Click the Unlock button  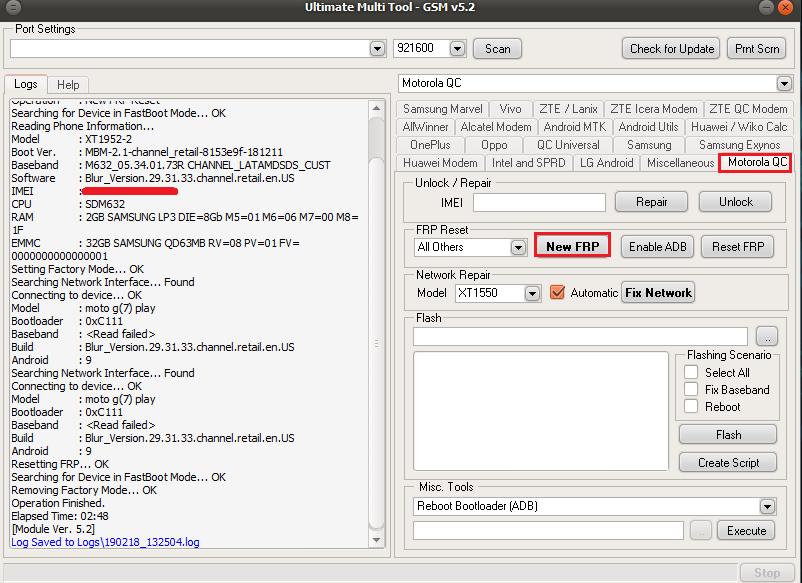coord(736,202)
